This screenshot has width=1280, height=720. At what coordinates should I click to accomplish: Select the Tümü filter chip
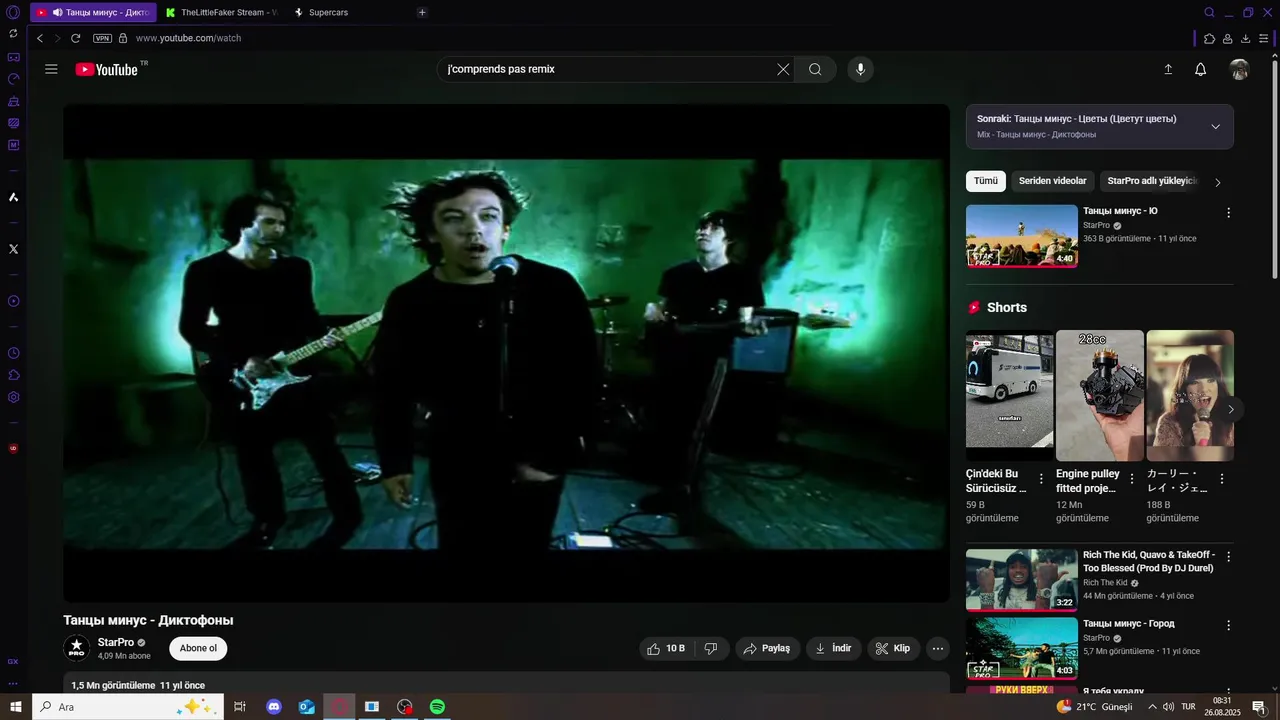click(x=986, y=181)
